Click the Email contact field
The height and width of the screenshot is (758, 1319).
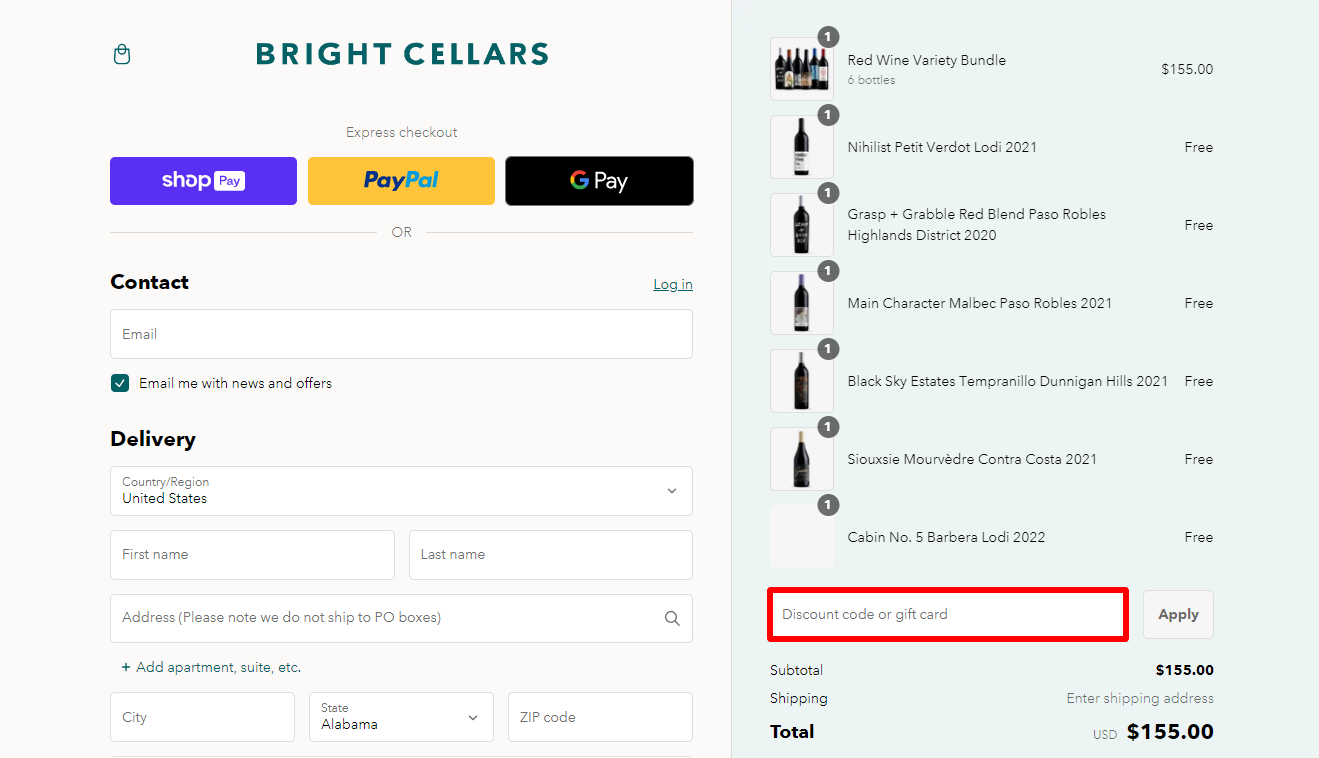(401, 334)
